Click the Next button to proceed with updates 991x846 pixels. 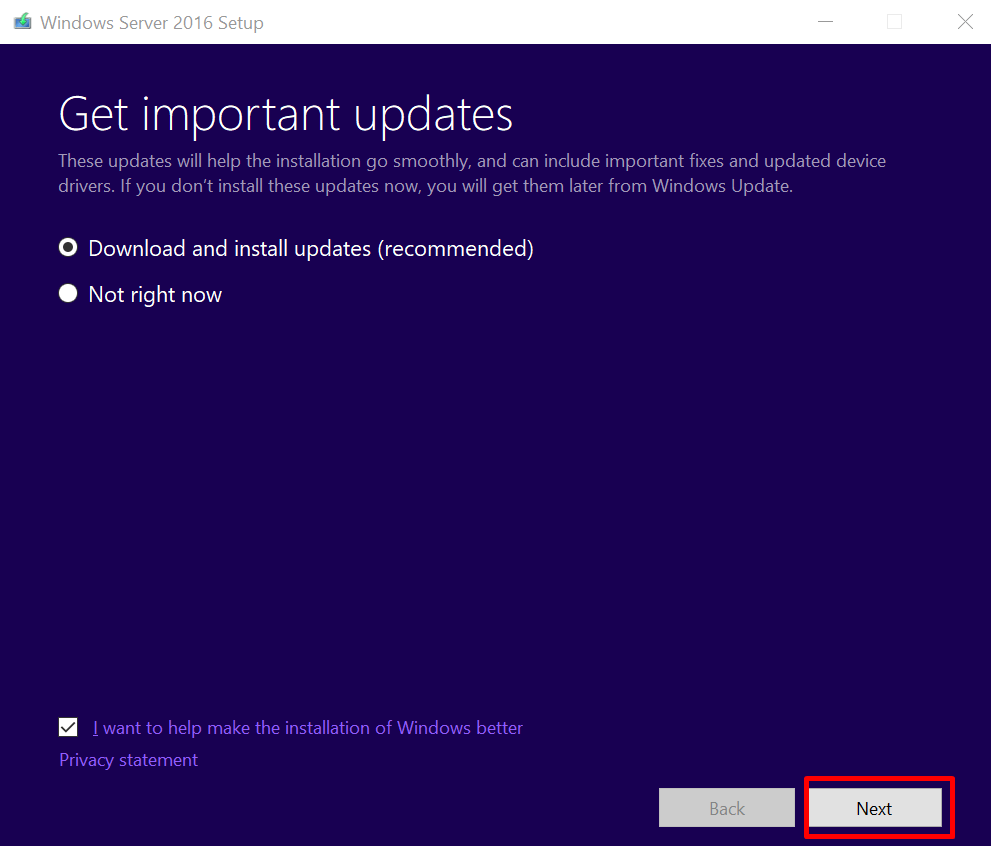pyautogui.click(x=873, y=807)
